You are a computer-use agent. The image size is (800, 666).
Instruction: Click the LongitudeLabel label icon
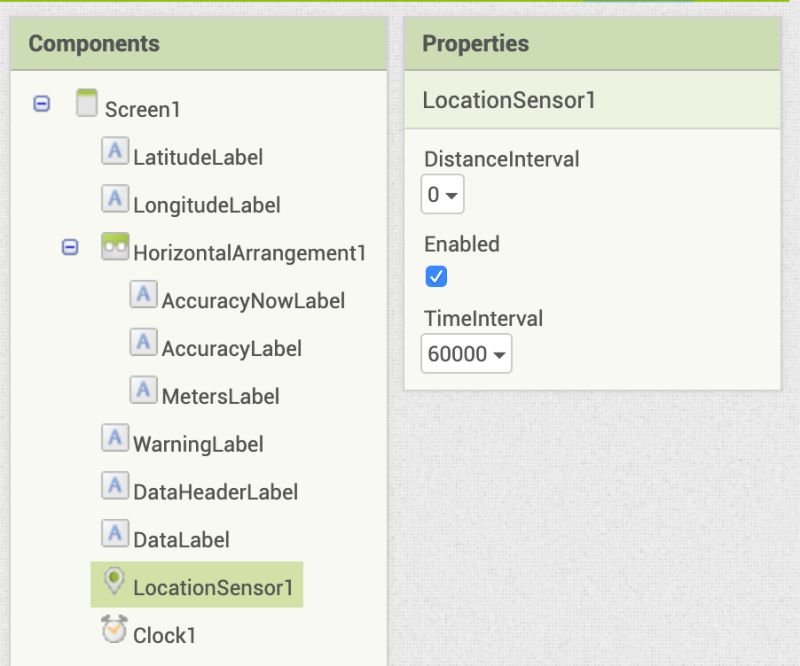click(115, 200)
